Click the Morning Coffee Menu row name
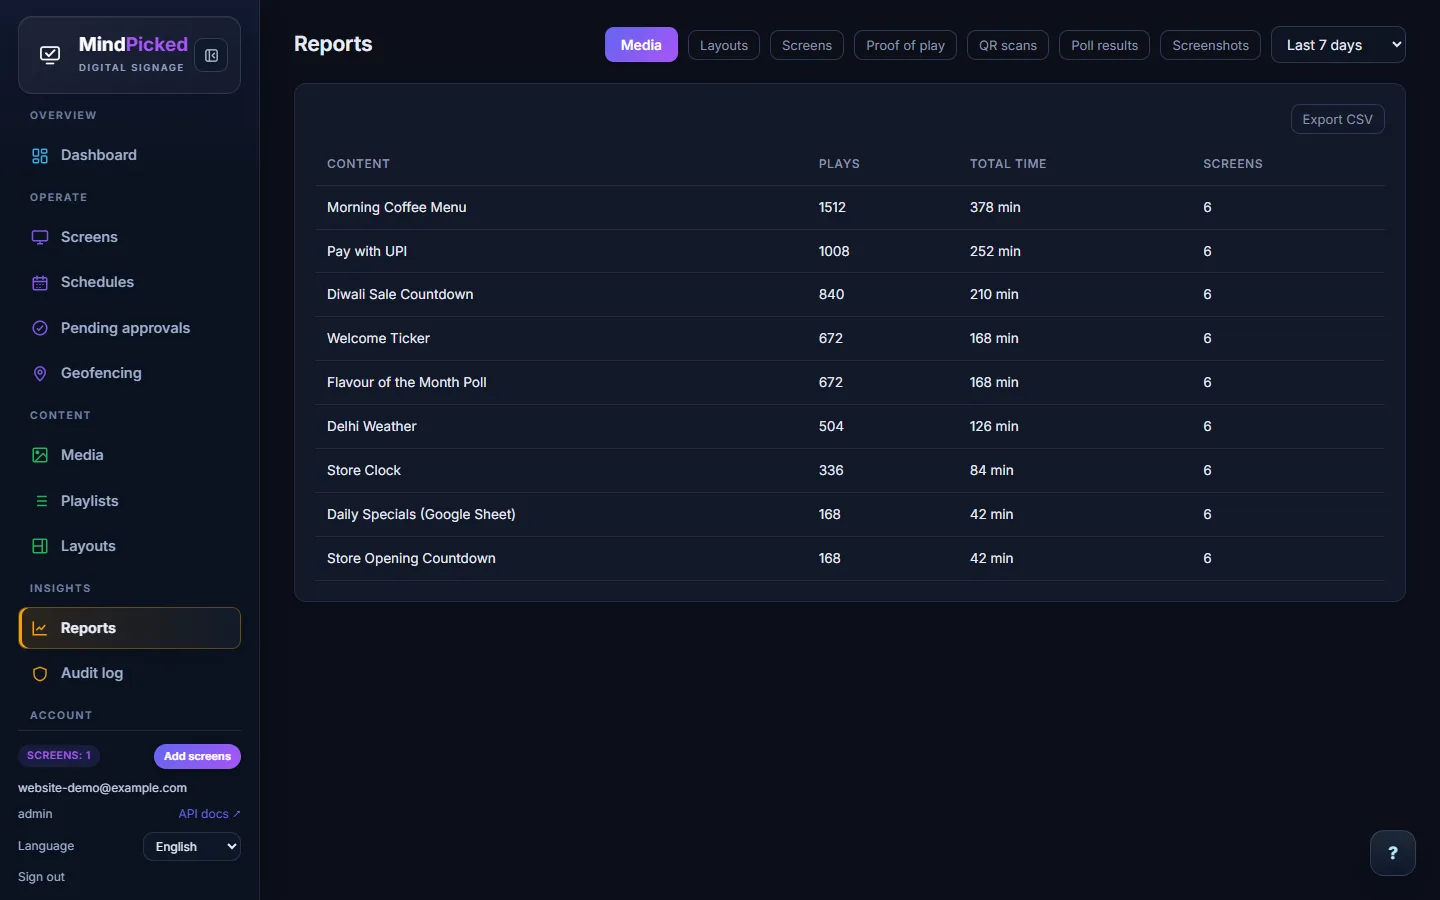 click(x=397, y=207)
